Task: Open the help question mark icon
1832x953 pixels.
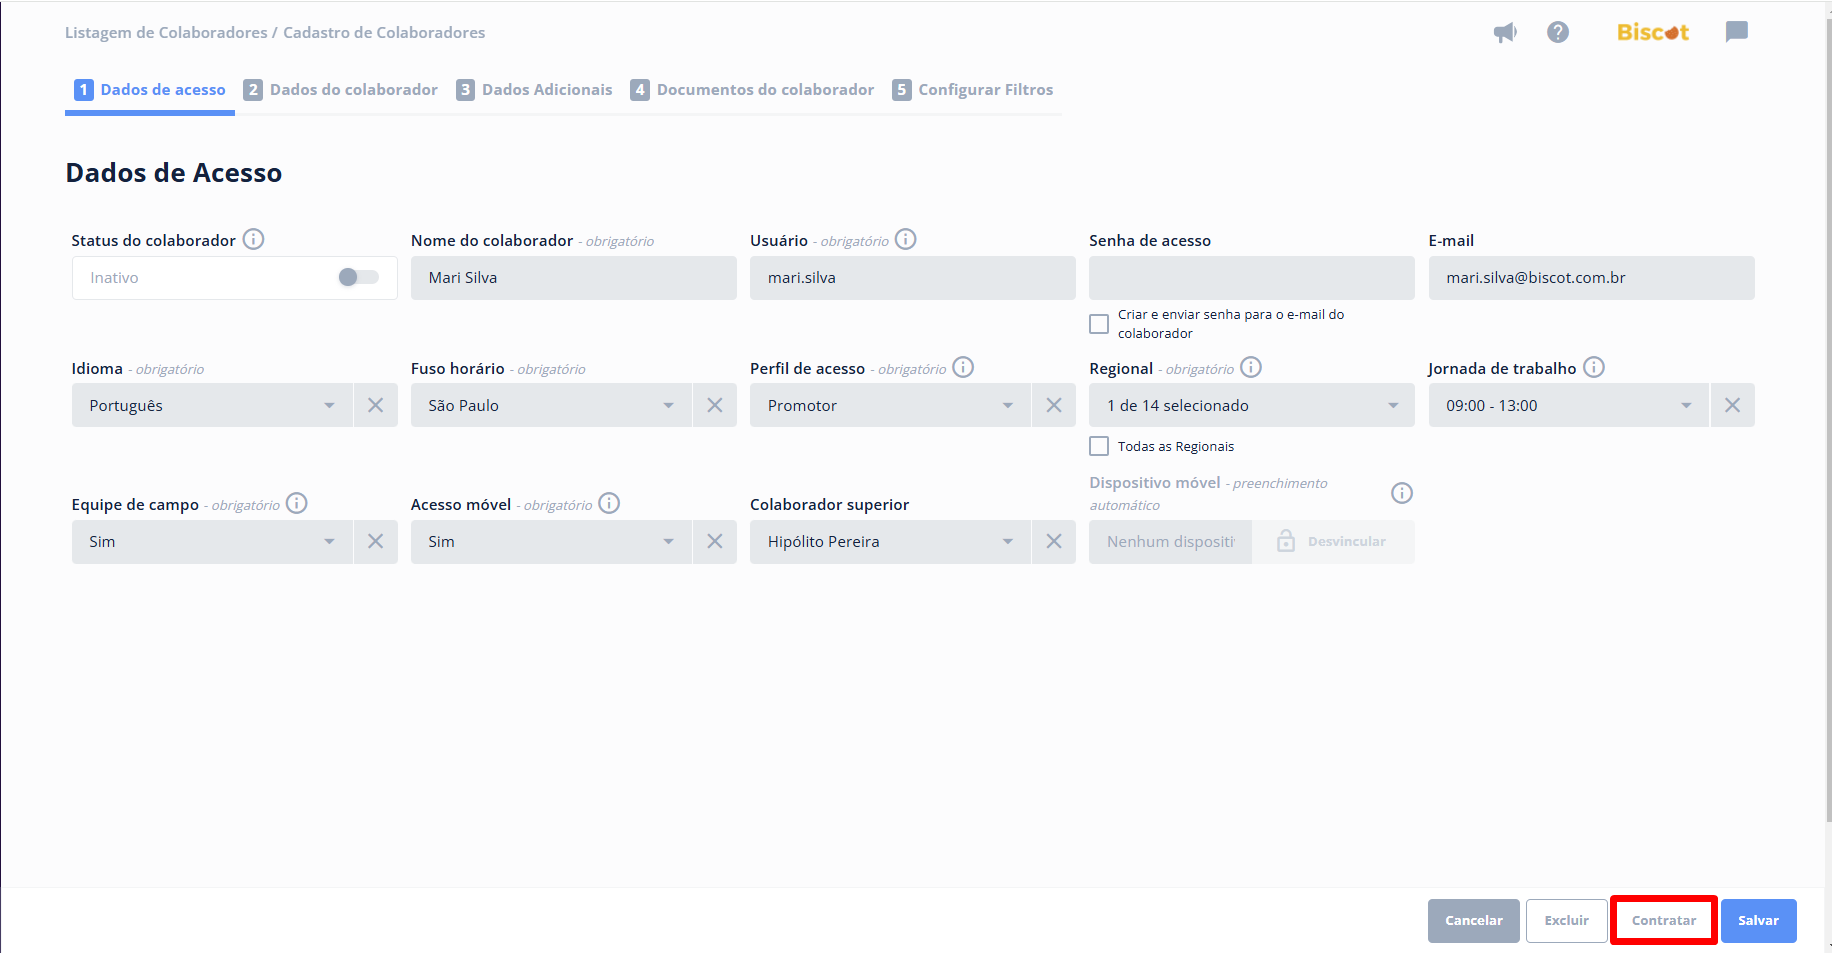Action: point(1557,33)
